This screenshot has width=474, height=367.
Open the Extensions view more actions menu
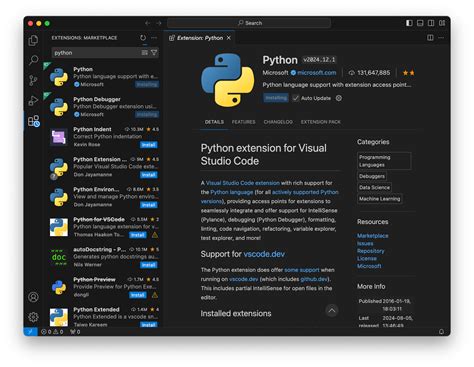(x=154, y=38)
